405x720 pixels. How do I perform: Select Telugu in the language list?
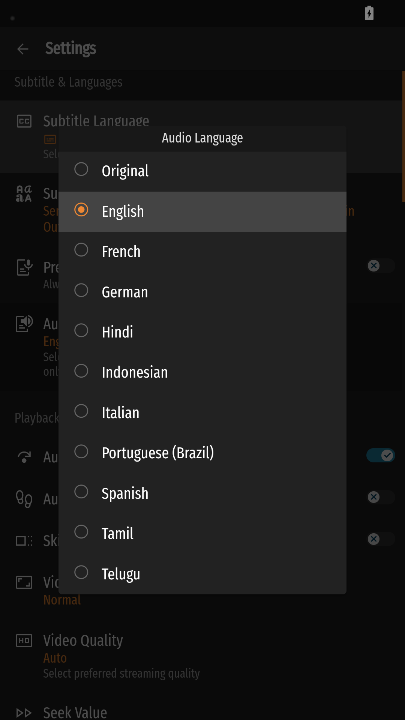202,574
